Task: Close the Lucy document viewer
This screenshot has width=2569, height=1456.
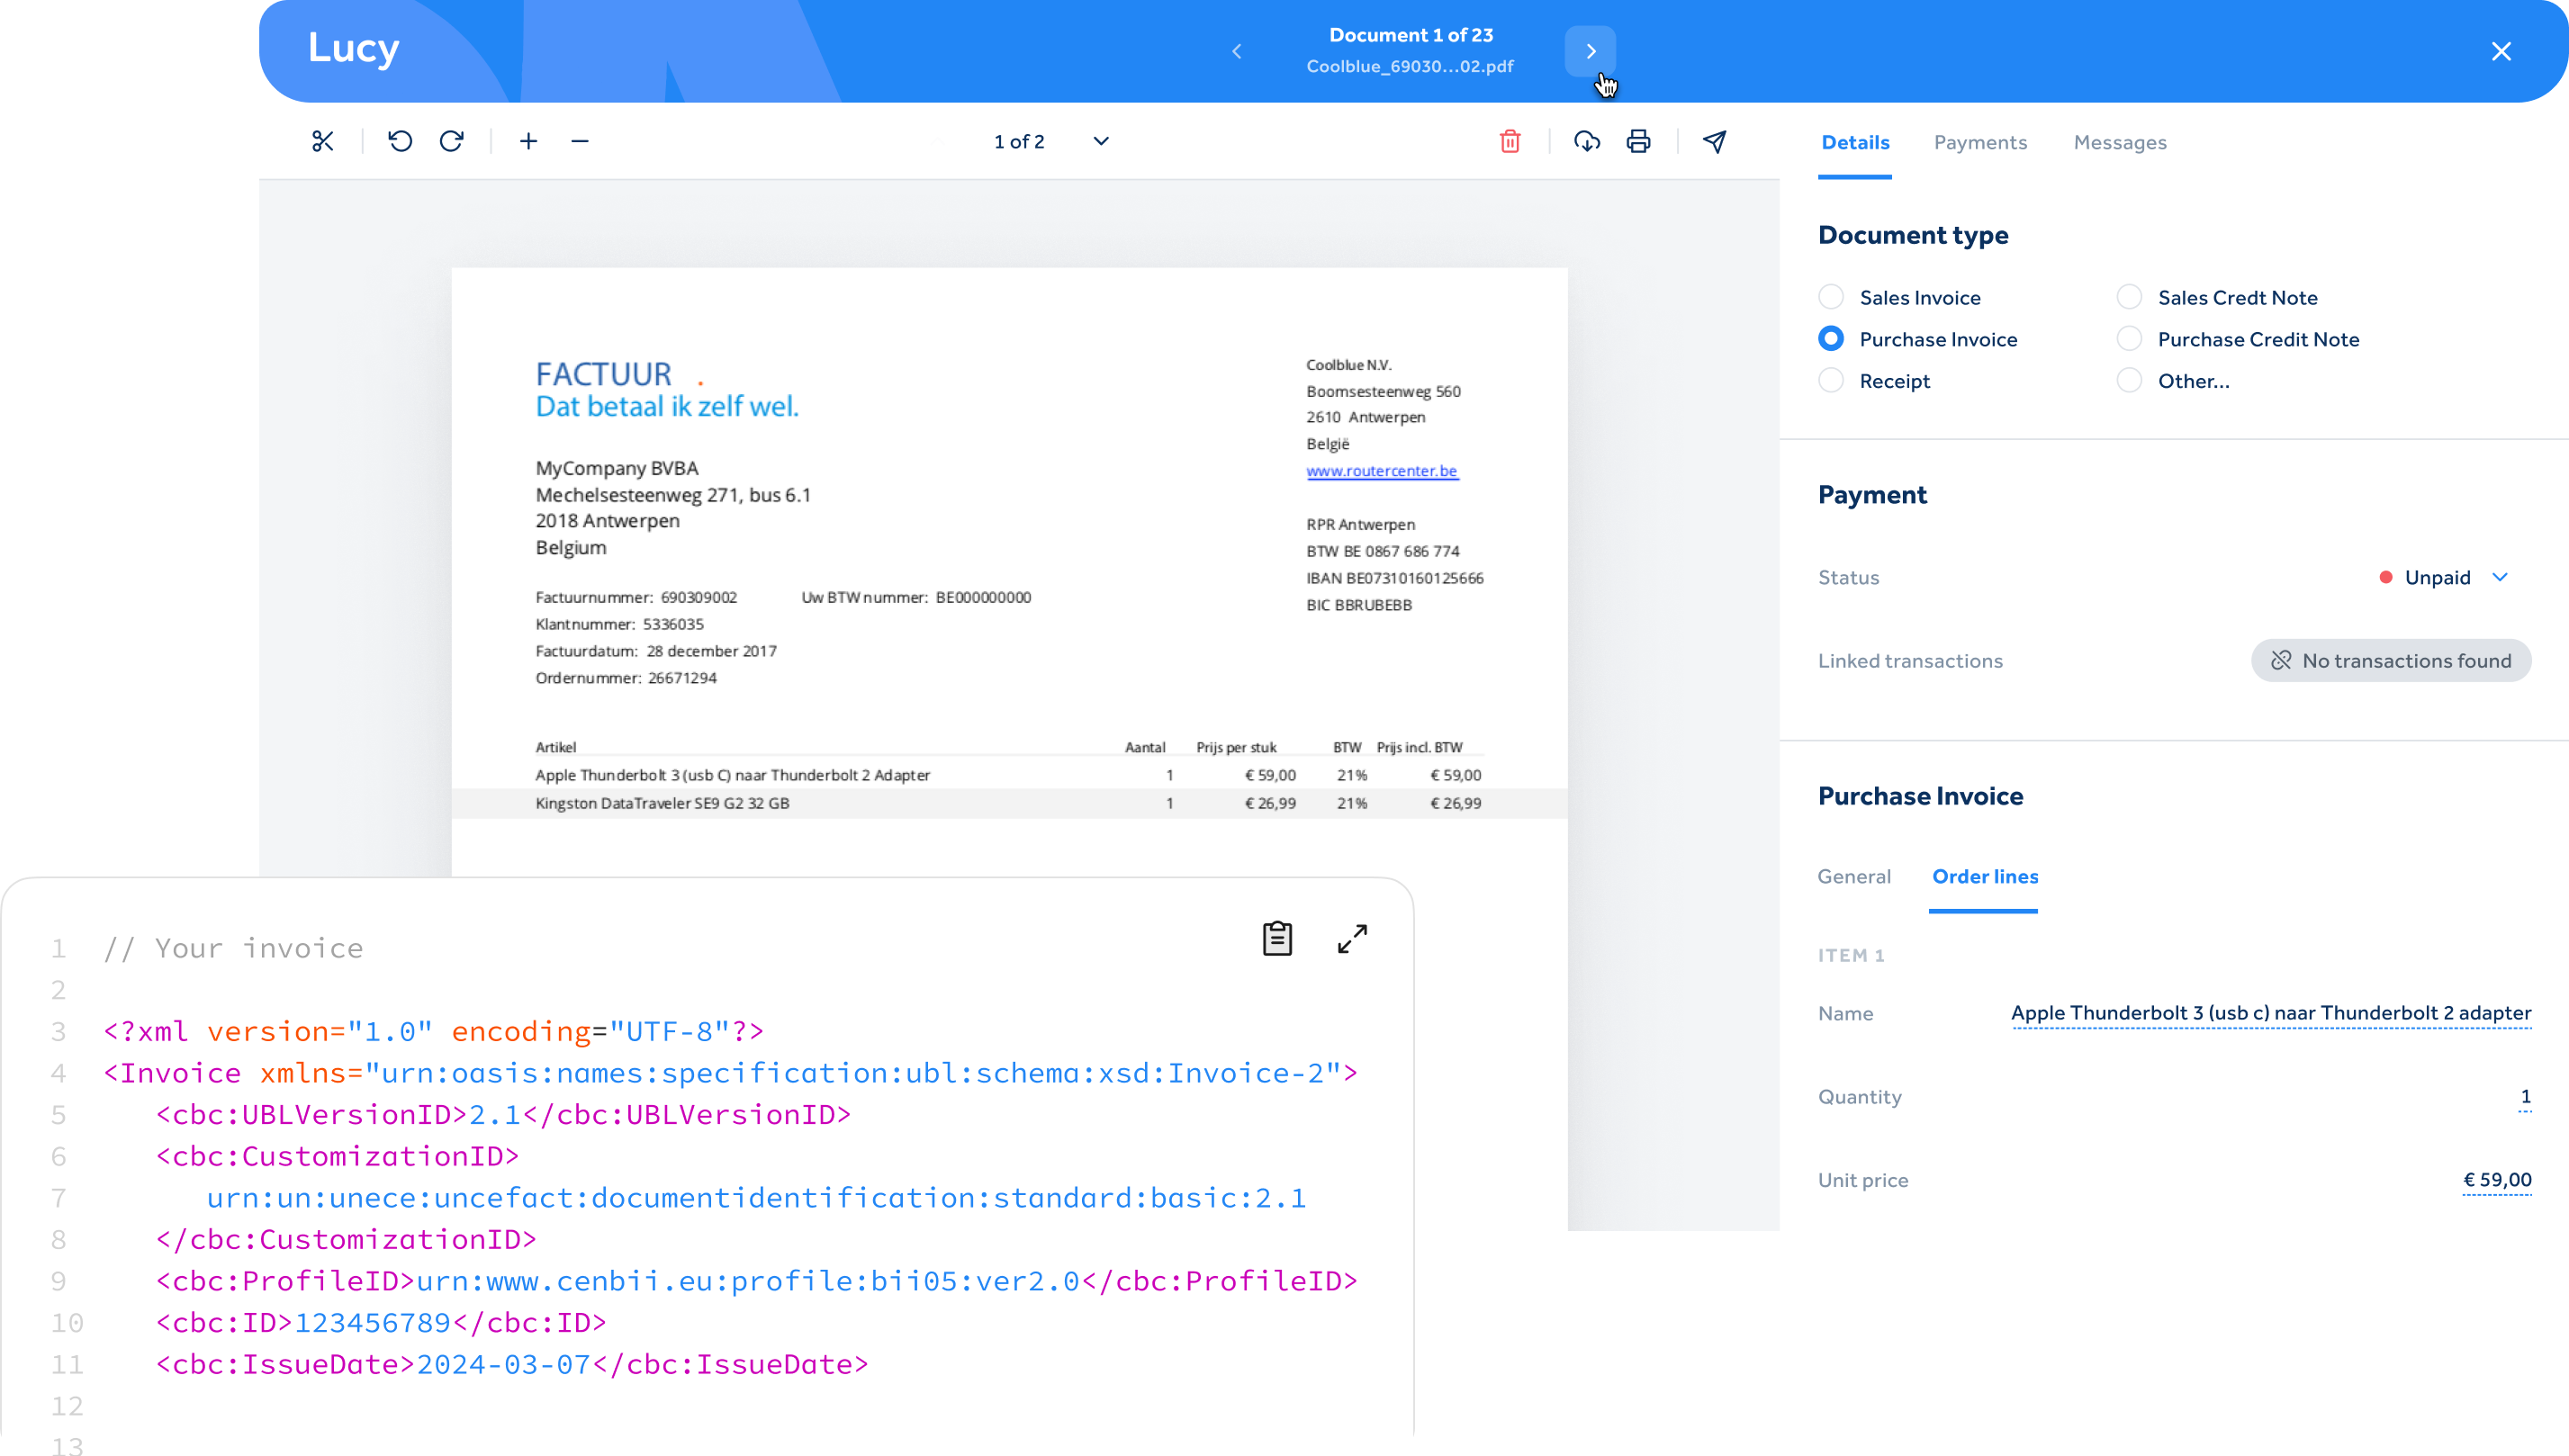Action: click(x=2501, y=51)
